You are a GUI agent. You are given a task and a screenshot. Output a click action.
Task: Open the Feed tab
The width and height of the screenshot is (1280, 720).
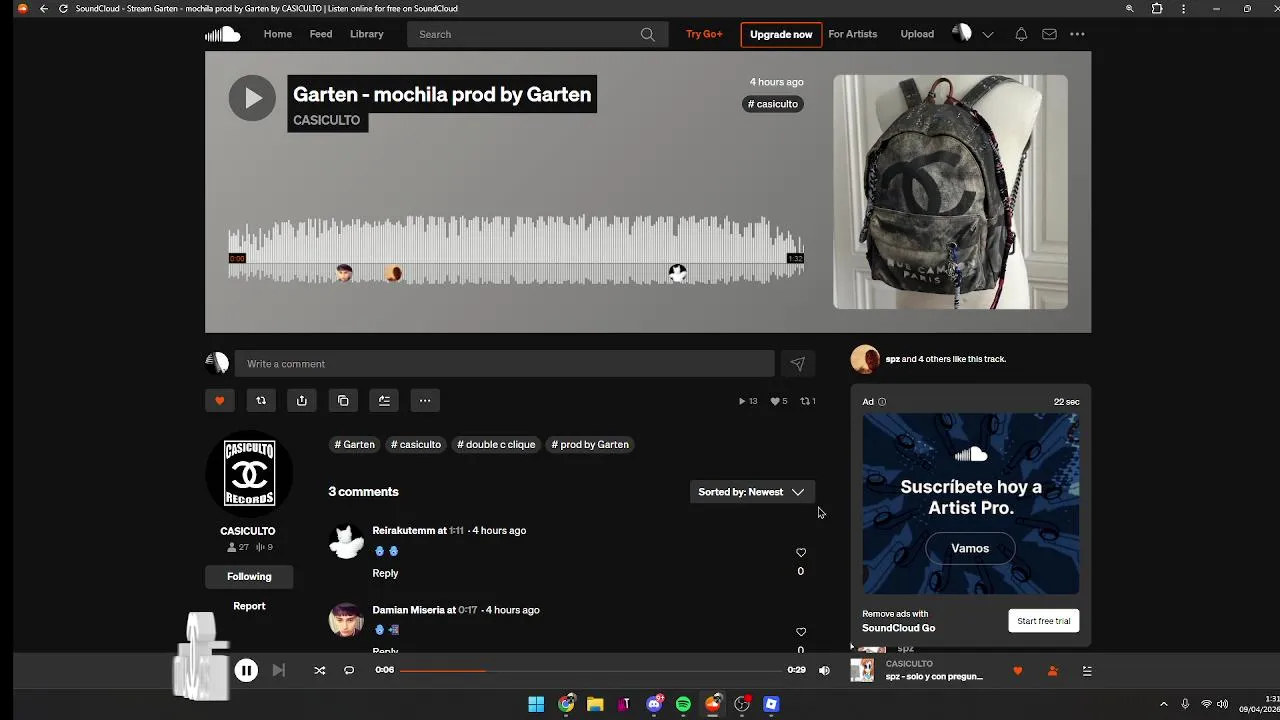click(x=321, y=34)
